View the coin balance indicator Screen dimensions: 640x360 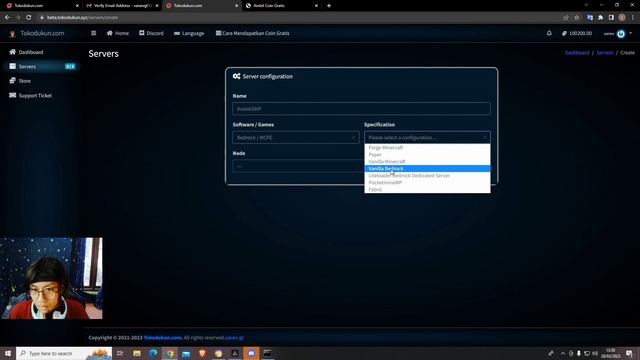(x=577, y=33)
